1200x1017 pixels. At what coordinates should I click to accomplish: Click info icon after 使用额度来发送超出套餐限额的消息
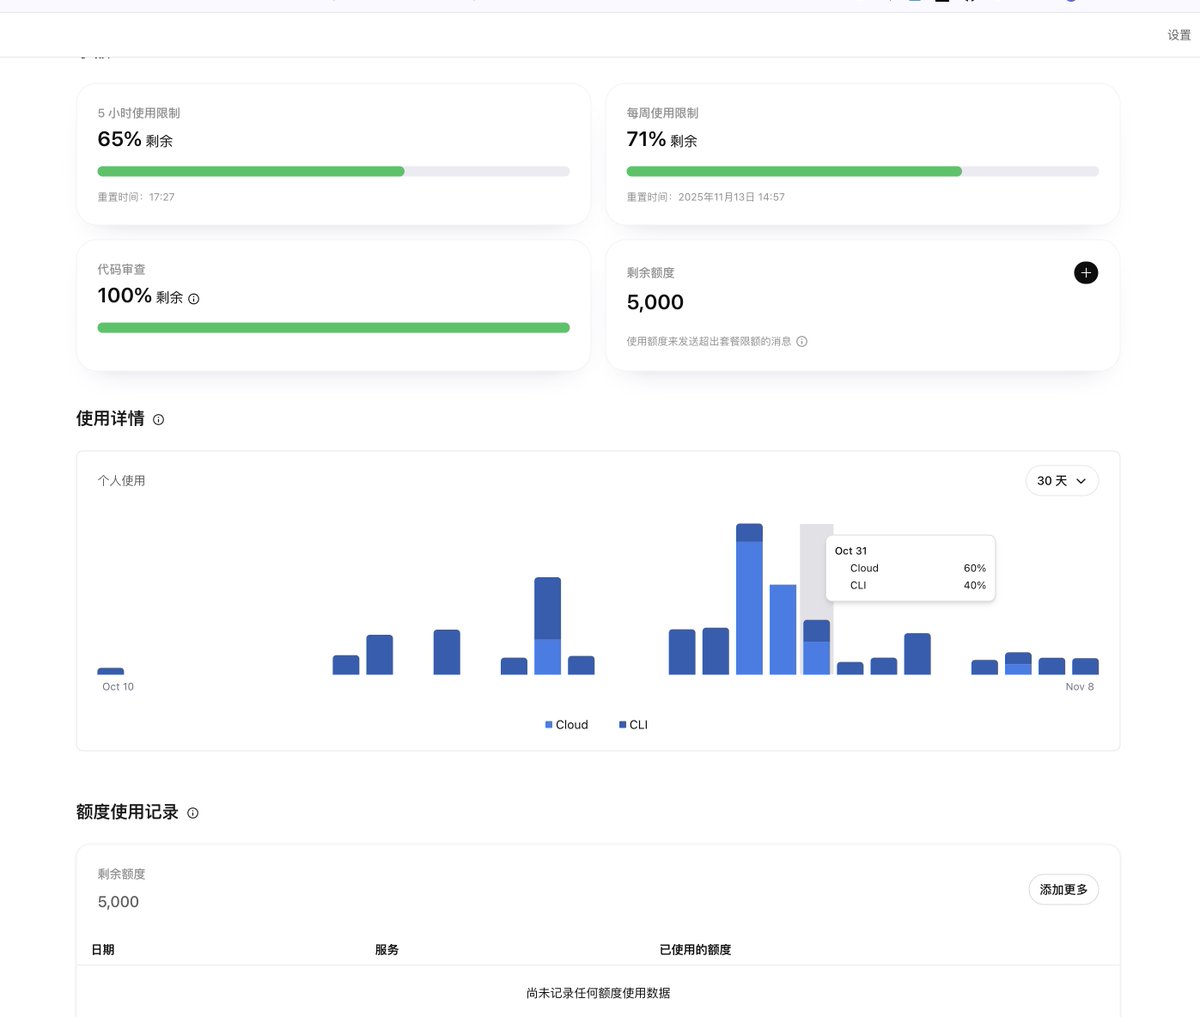click(x=802, y=342)
